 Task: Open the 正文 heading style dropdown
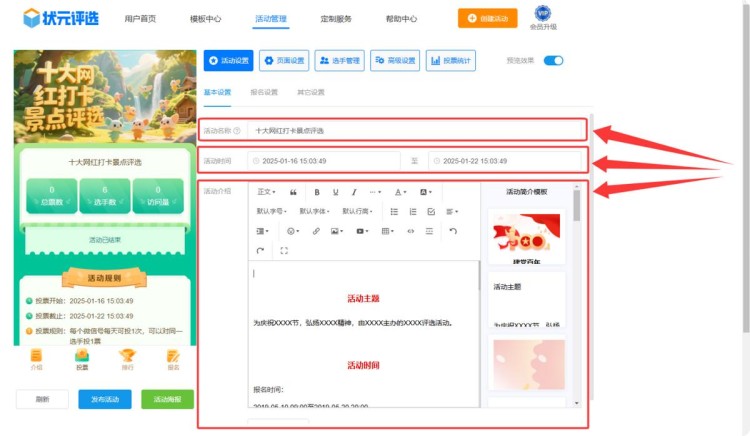pyautogui.click(x=267, y=192)
